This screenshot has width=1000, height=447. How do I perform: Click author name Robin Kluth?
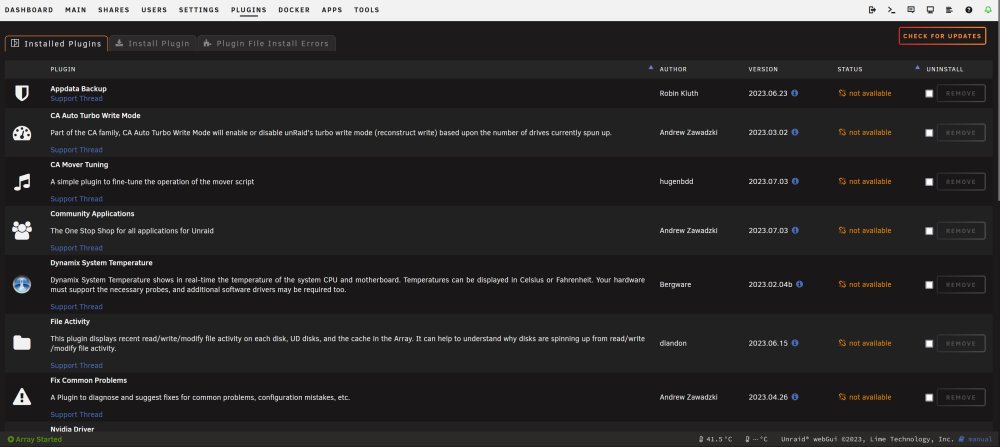679,93
